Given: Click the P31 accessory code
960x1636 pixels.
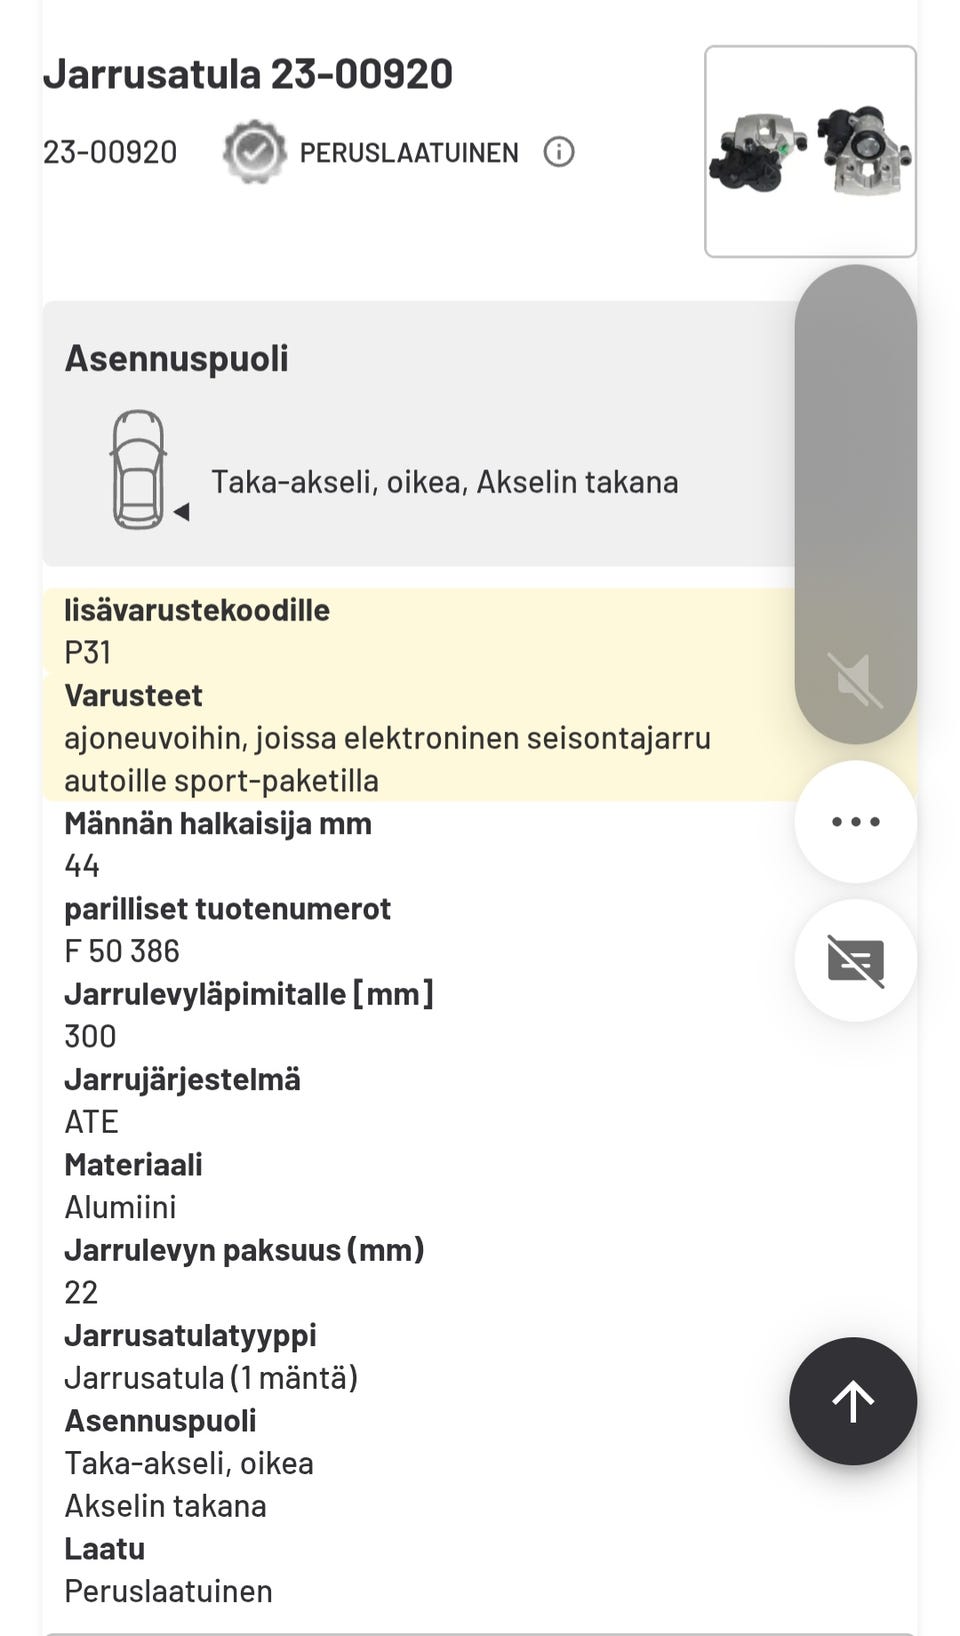Looking at the screenshot, I should point(88,653).
